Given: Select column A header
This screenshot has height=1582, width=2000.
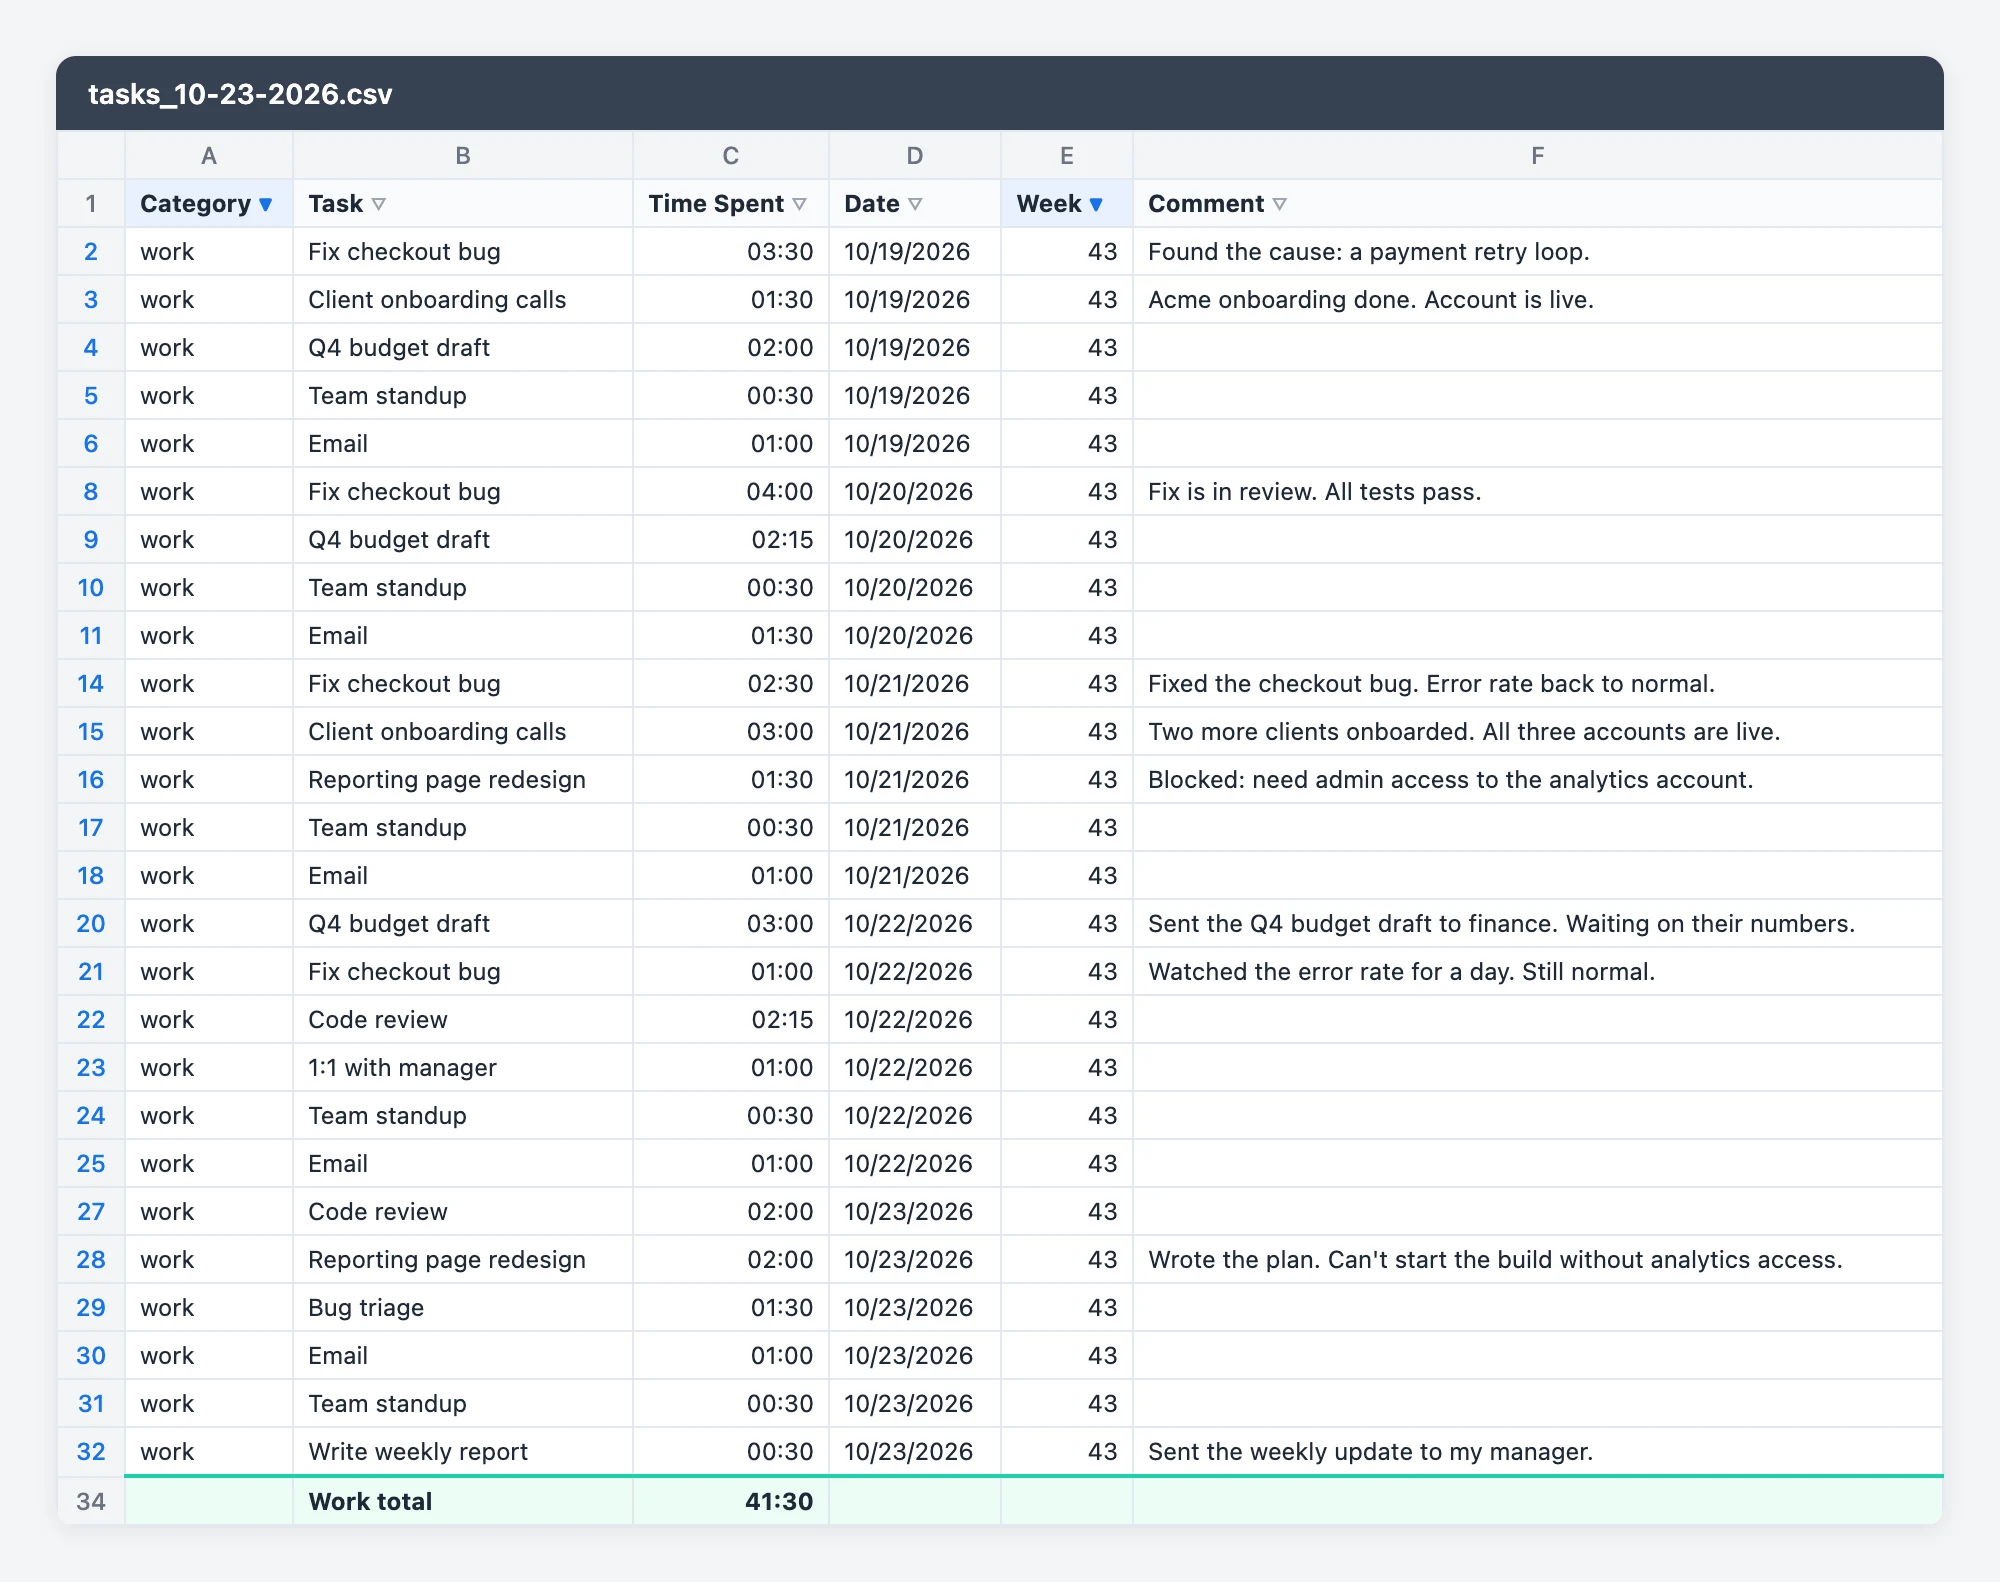Looking at the screenshot, I should pyautogui.click(x=209, y=155).
